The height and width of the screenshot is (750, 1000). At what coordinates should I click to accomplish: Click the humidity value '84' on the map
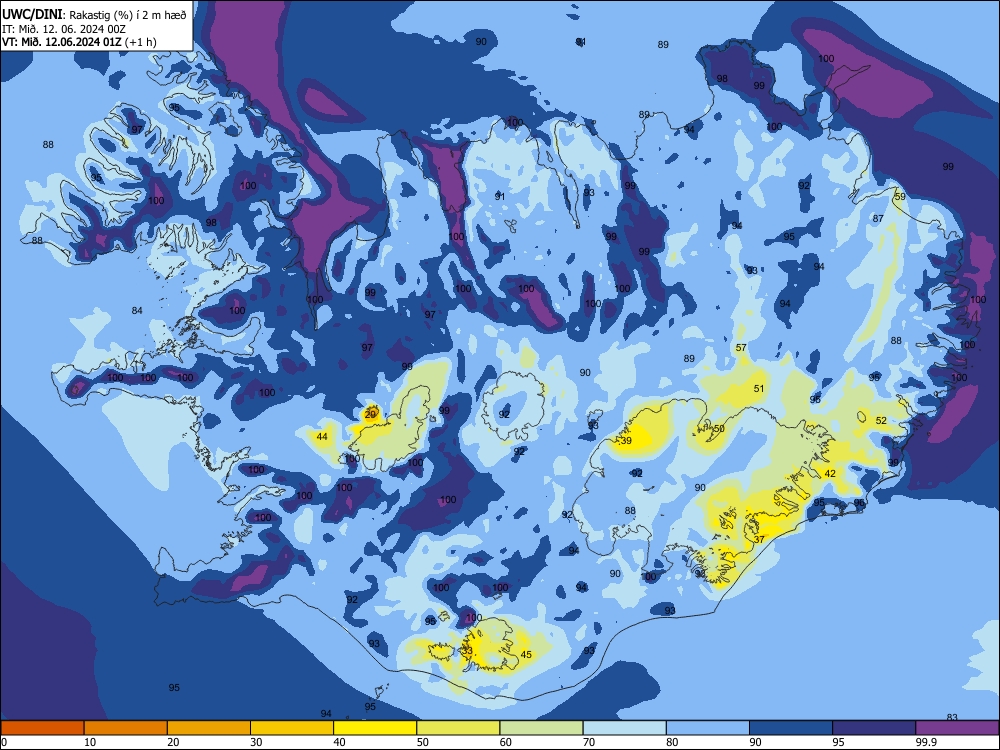coord(137,311)
